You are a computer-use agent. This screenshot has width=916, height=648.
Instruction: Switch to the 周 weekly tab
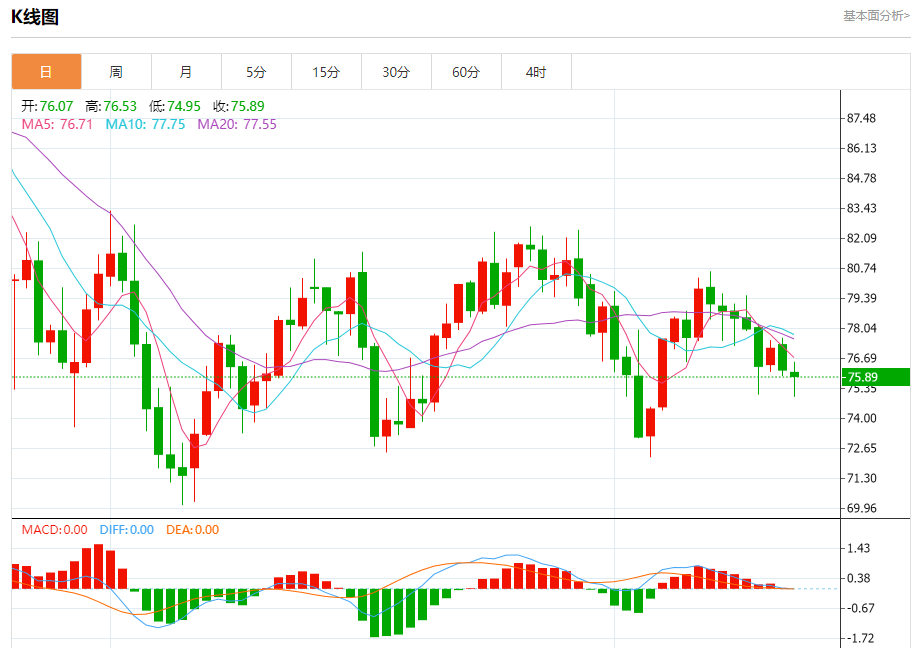[116, 72]
